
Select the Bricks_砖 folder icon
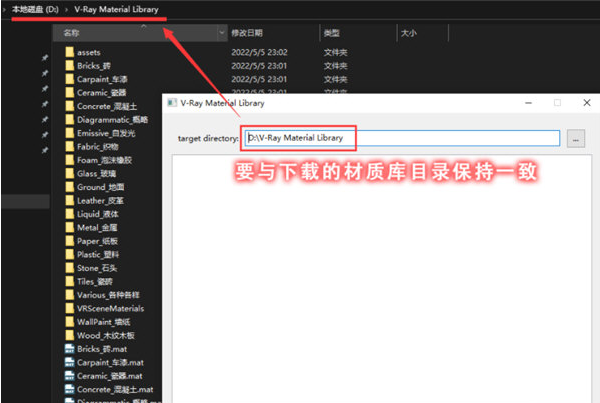coord(70,65)
